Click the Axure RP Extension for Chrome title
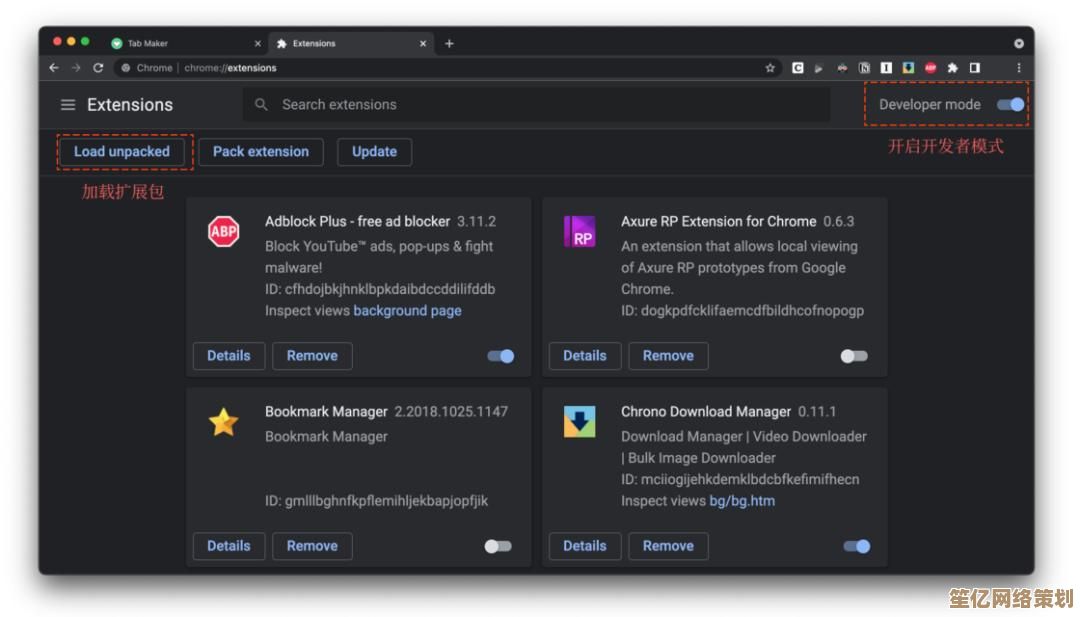The width and height of the screenshot is (1080, 617). click(x=718, y=221)
